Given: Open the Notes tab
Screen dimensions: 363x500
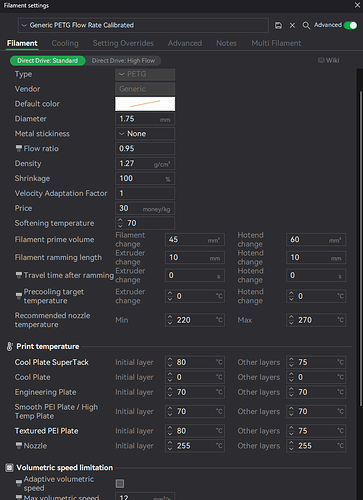Looking at the screenshot, I should pos(226,43).
